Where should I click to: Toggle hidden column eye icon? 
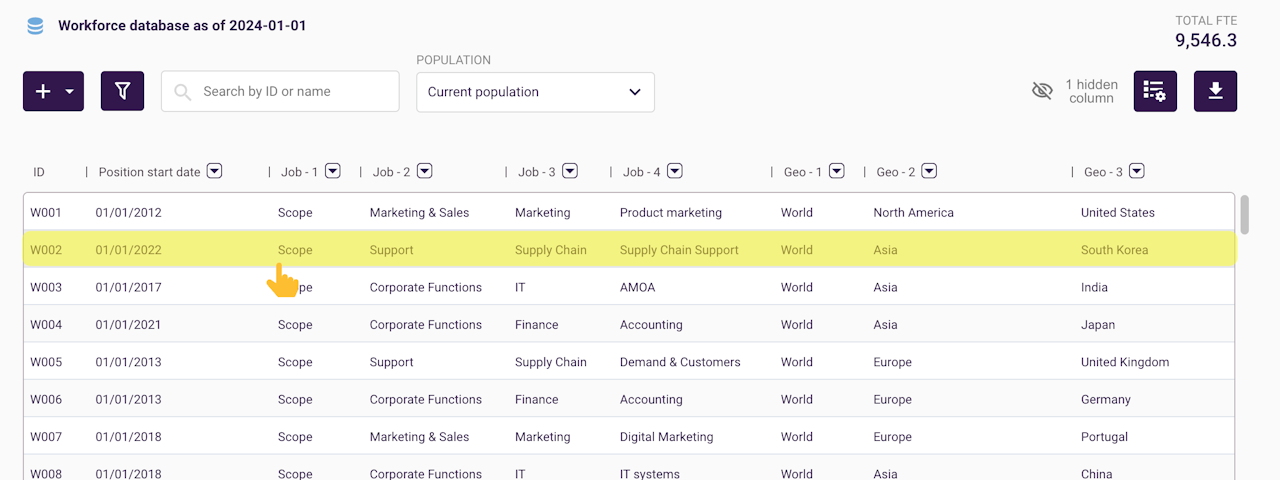coord(1042,91)
